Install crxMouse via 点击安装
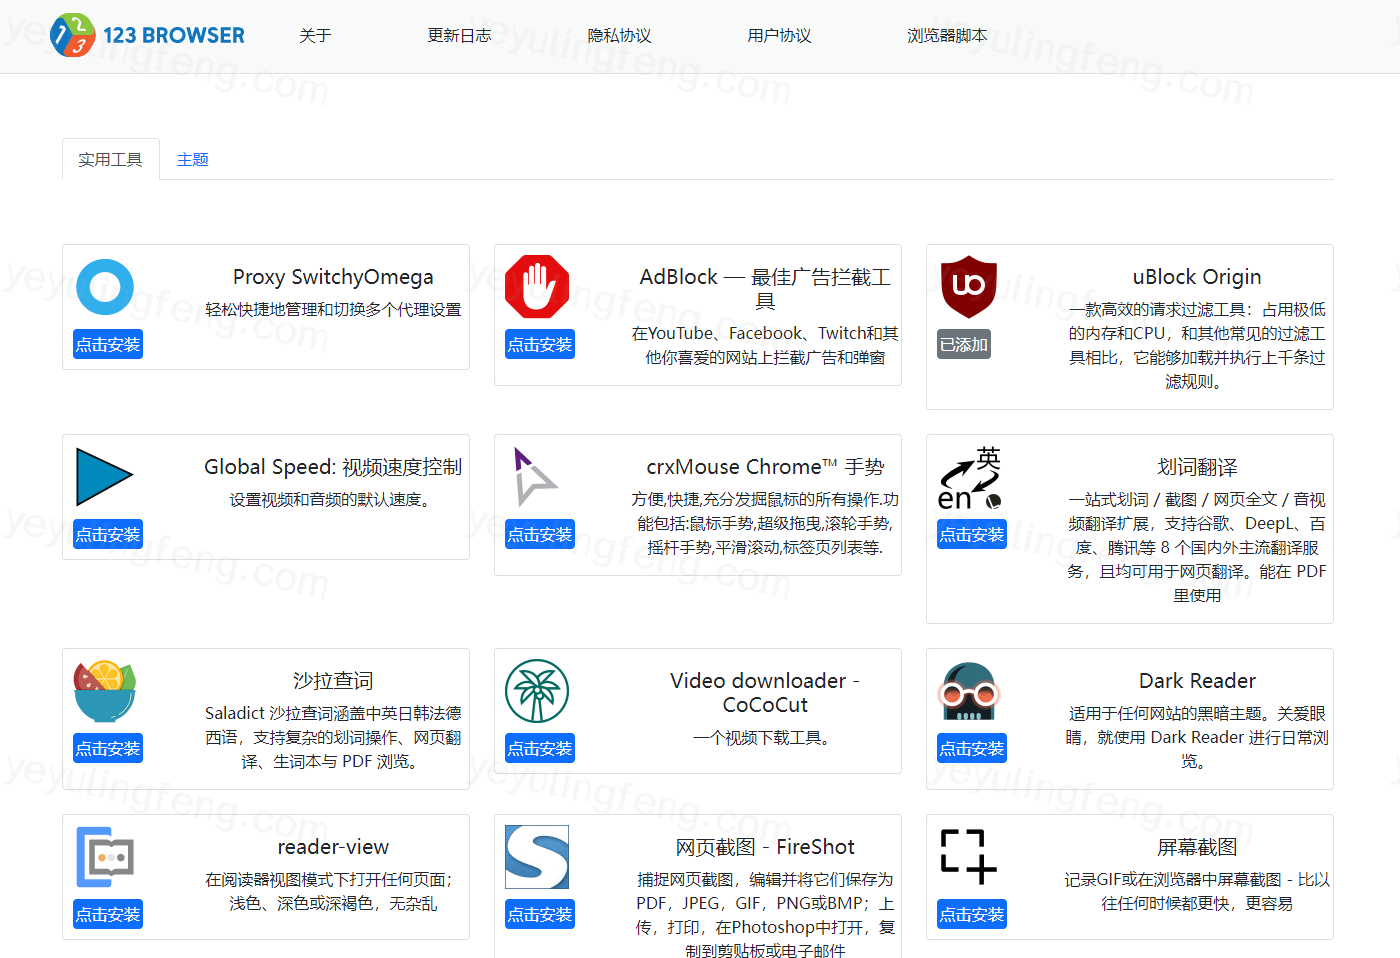 point(540,534)
